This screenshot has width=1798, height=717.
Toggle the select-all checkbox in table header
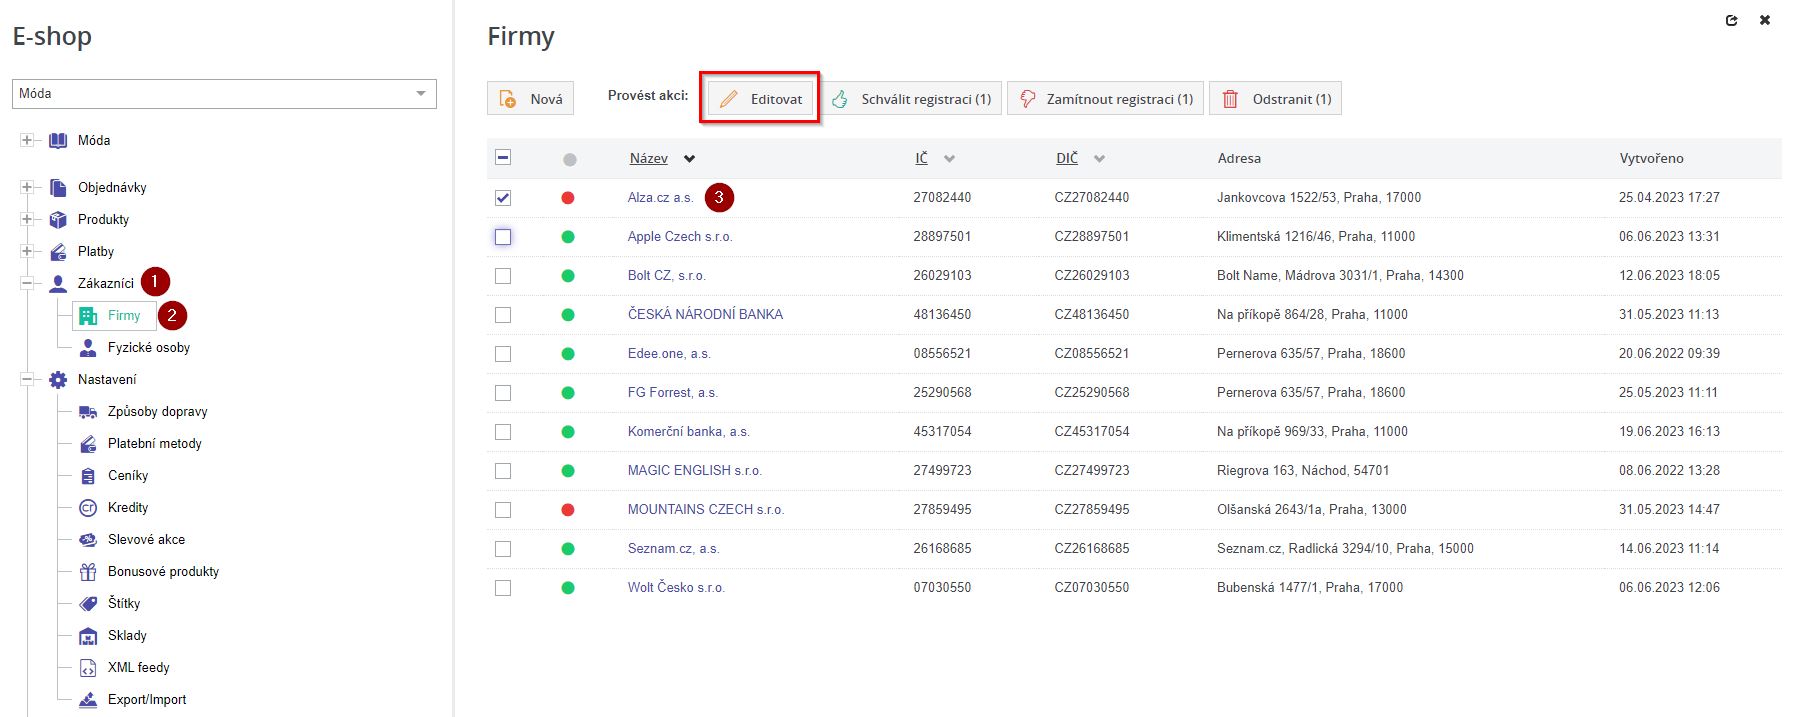click(503, 158)
